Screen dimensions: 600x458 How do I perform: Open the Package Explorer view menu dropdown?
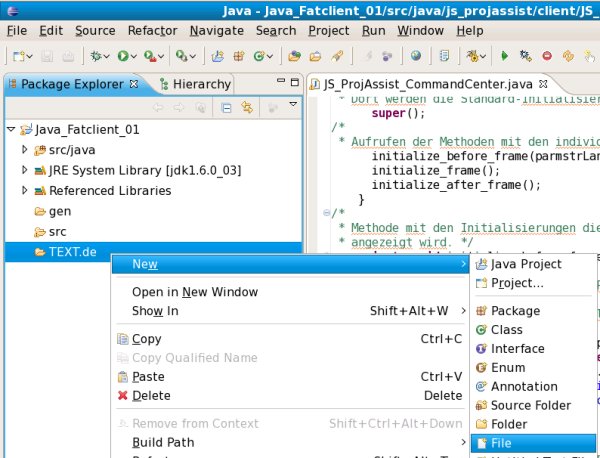pos(293,105)
